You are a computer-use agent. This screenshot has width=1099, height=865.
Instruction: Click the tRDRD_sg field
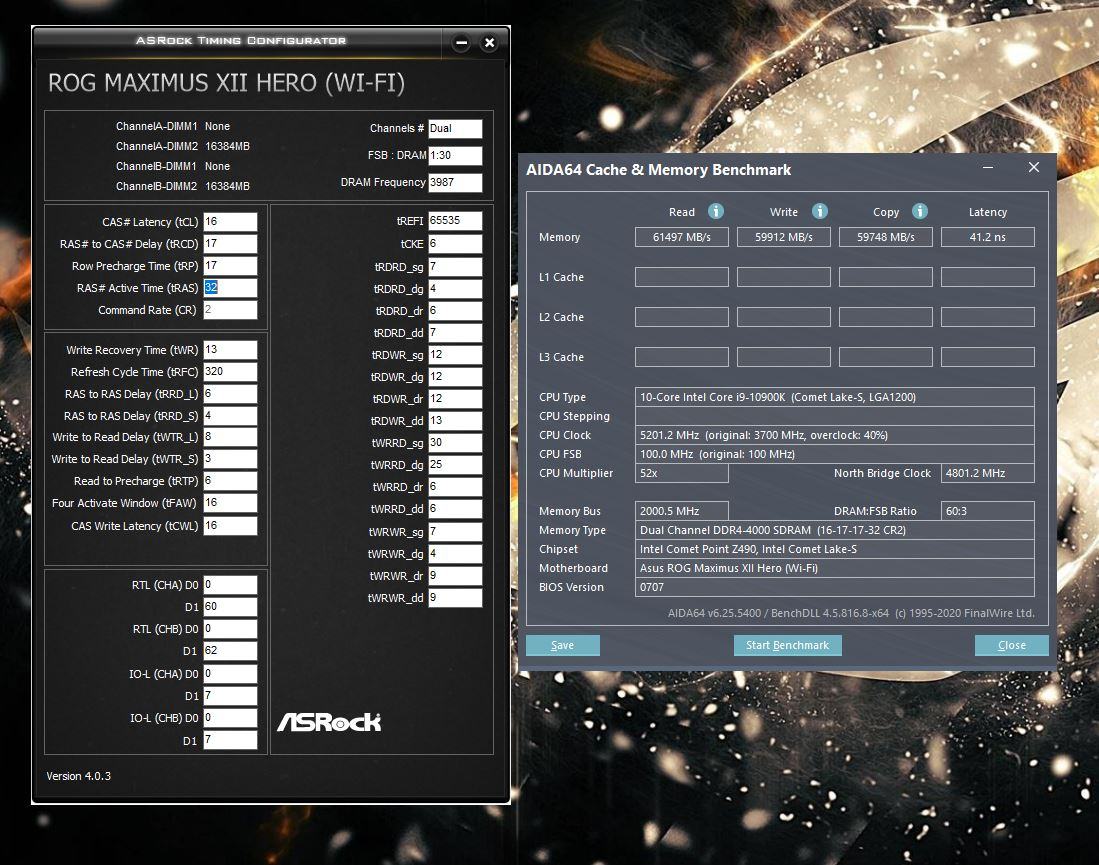click(455, 267)
